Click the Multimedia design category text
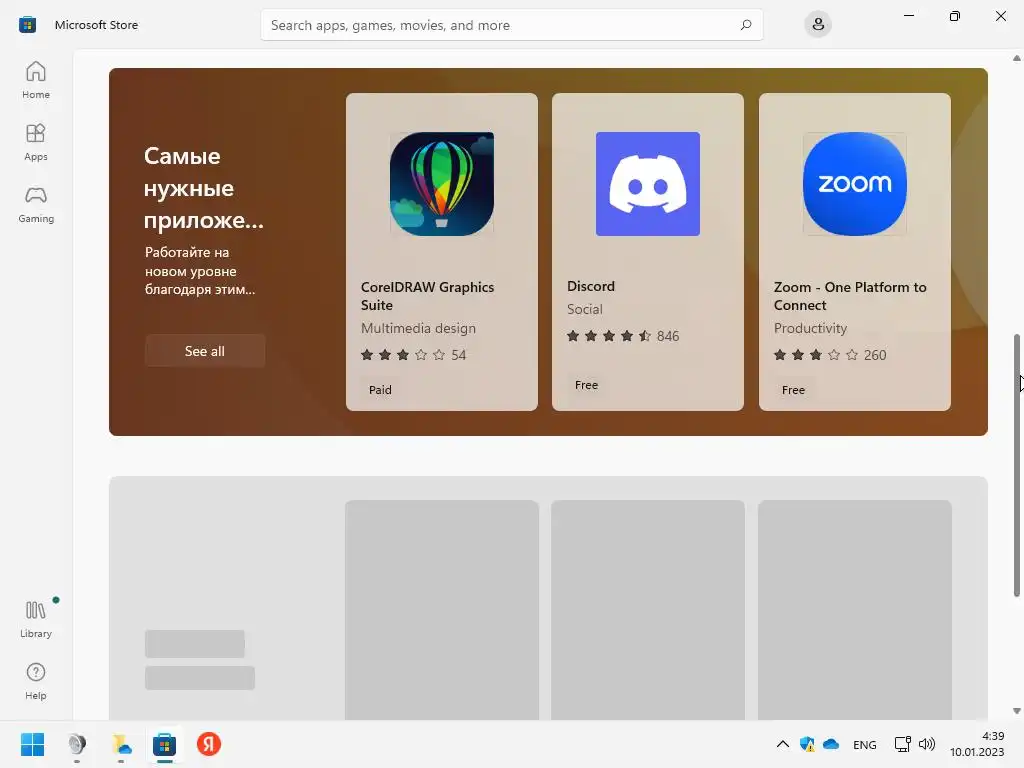The width and height of the screenshot is (1024, 768). pyautogui.click(x=418, y=328)
